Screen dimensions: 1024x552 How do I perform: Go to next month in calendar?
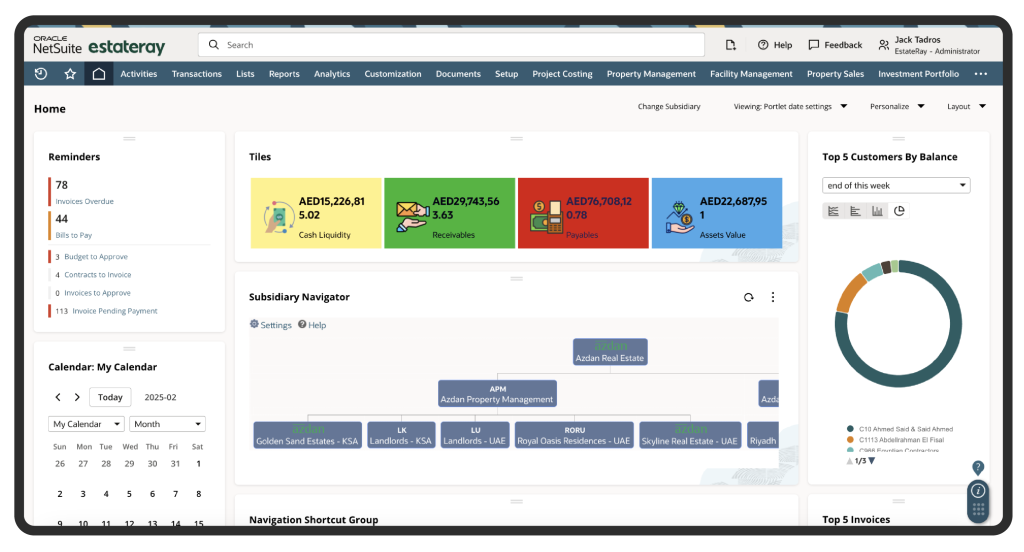pos(77,397)
